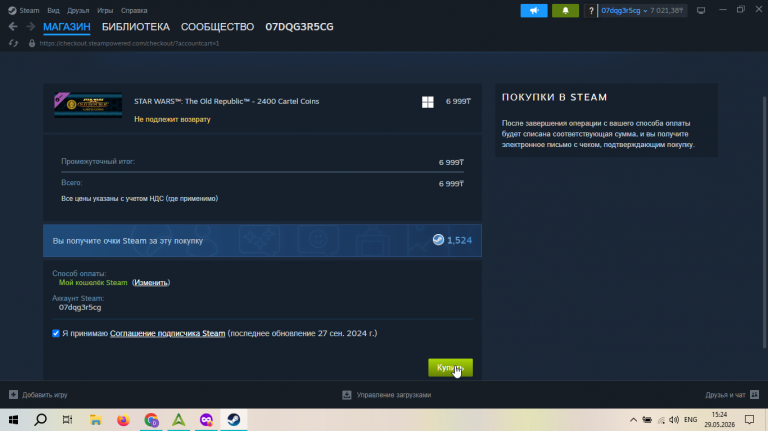Launch Firefox from the taskbar

click(123, 420)
